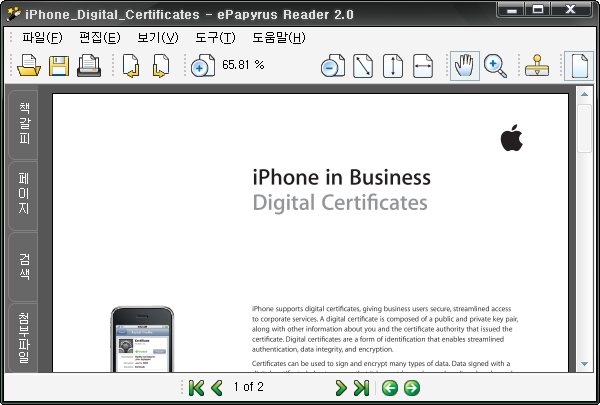Go to previous page arrow

click(x=217, y=388)
